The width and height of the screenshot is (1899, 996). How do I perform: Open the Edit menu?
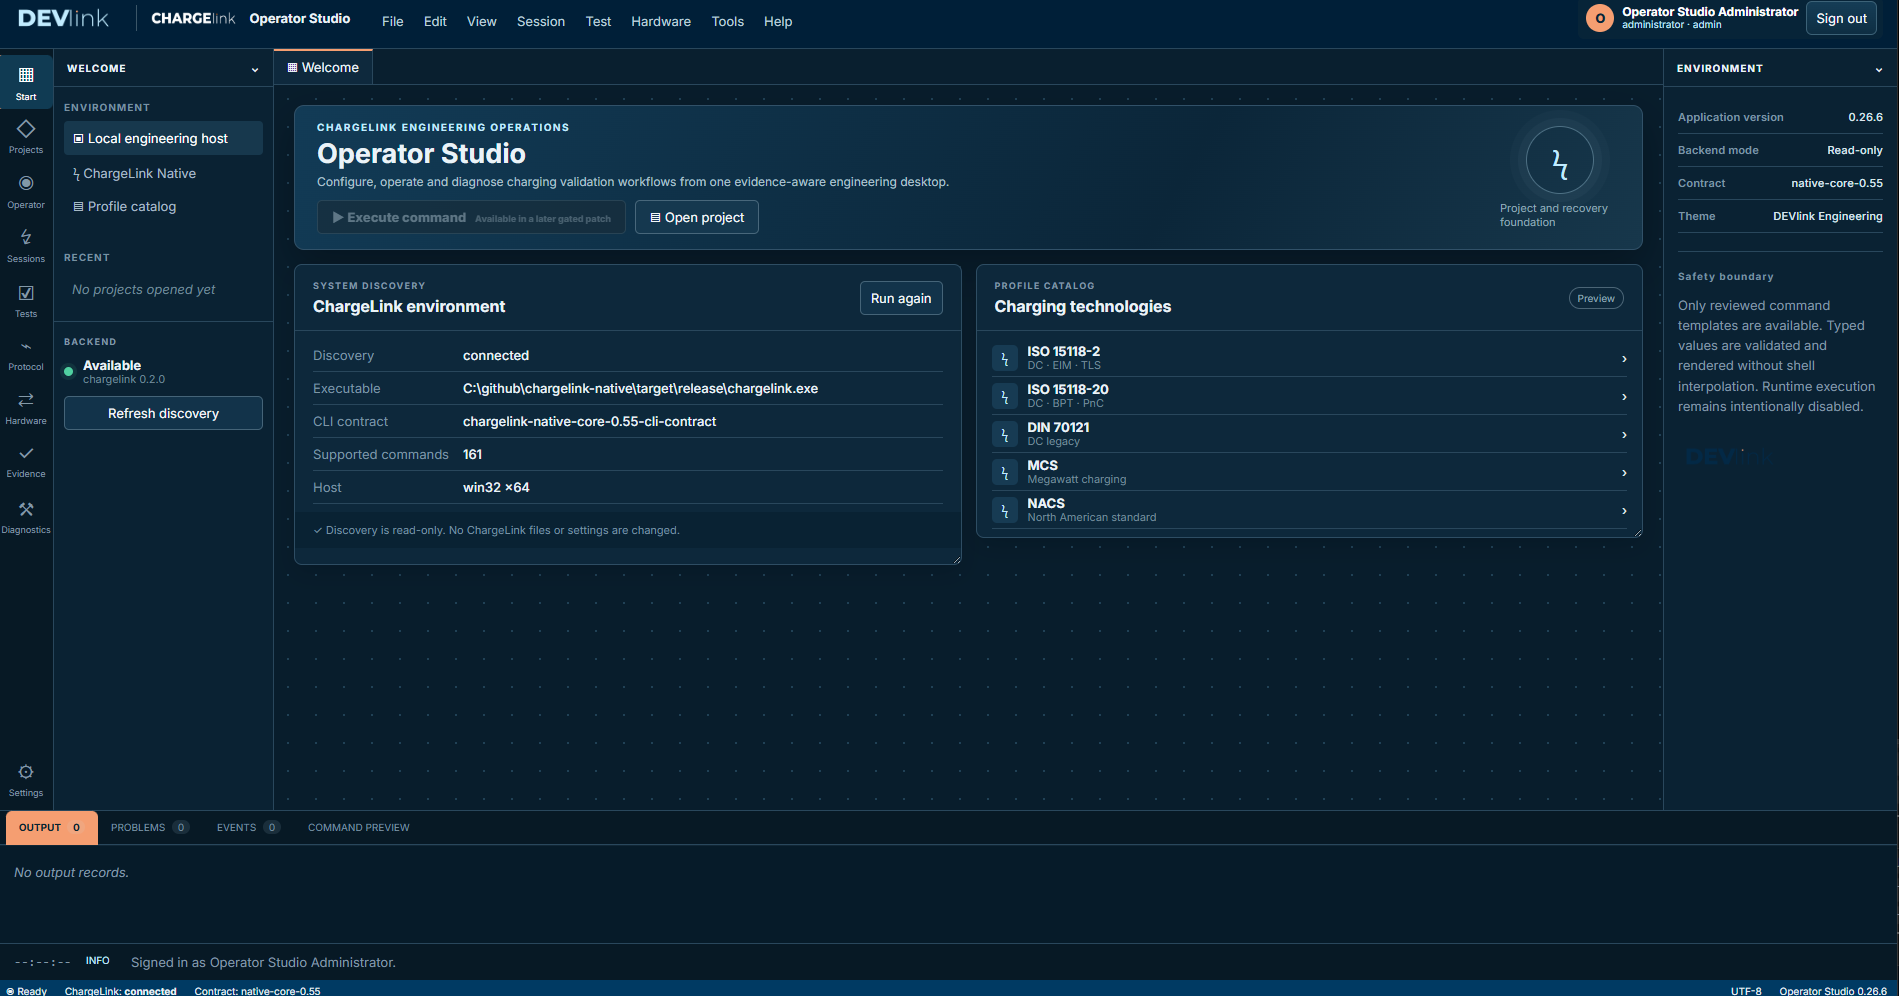pyautogui.click(x=435, y=21)
